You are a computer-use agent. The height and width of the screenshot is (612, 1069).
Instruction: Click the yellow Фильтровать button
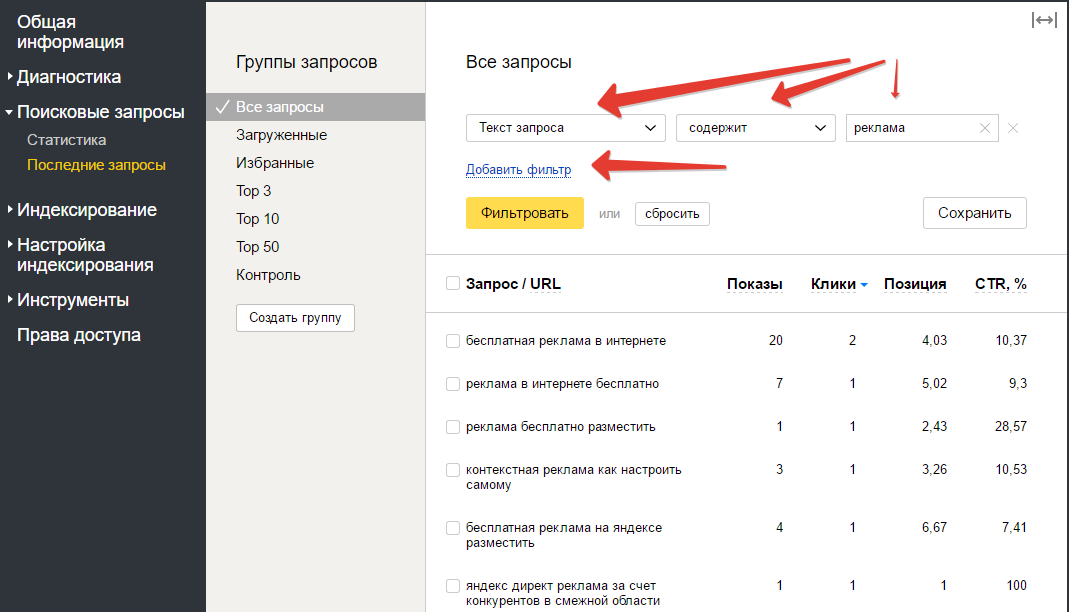(525, 213)
